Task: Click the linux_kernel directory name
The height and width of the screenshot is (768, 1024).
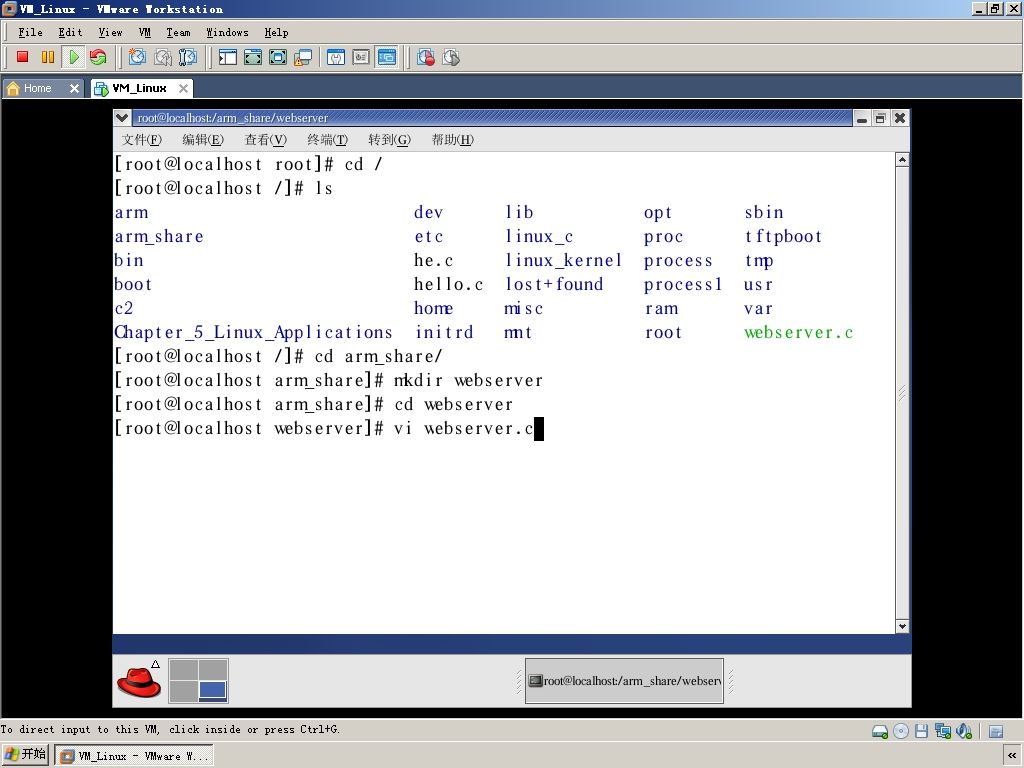Action: coord(563,261)
